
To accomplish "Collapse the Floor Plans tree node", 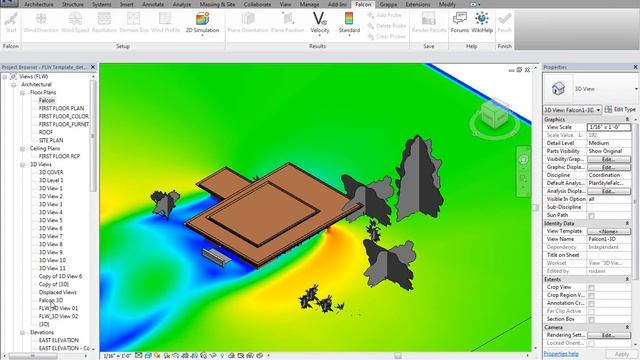I will (22, 93).
